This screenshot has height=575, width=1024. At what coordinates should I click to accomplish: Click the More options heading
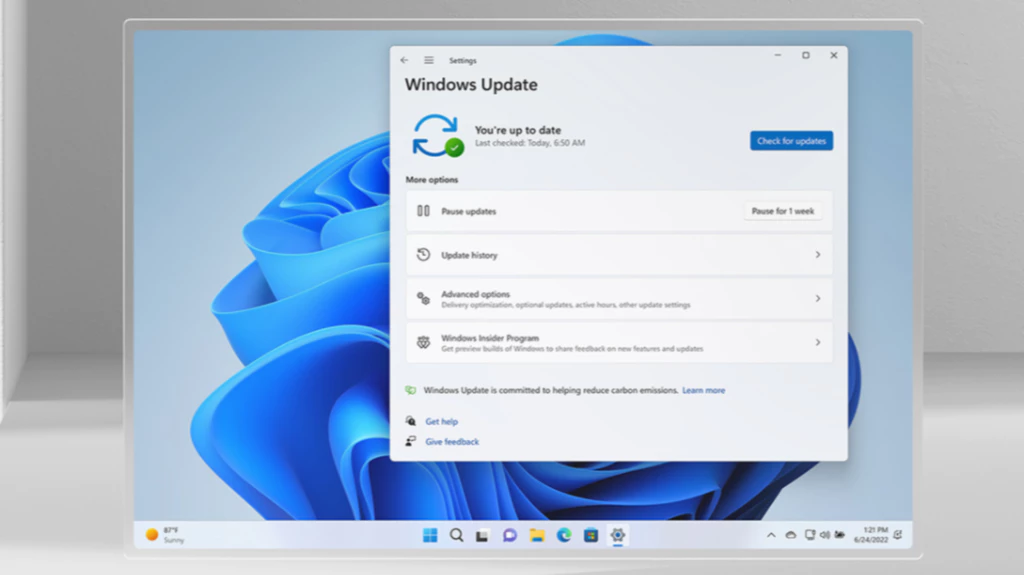[432, 180]
